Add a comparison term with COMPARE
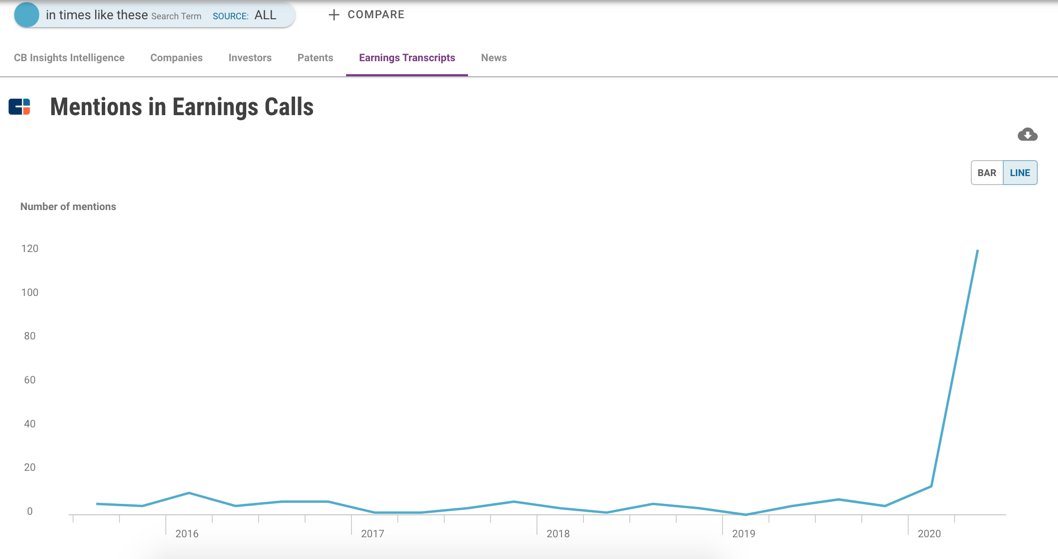This screenshot has height=559, width=1058. click(x=376, y=15)
